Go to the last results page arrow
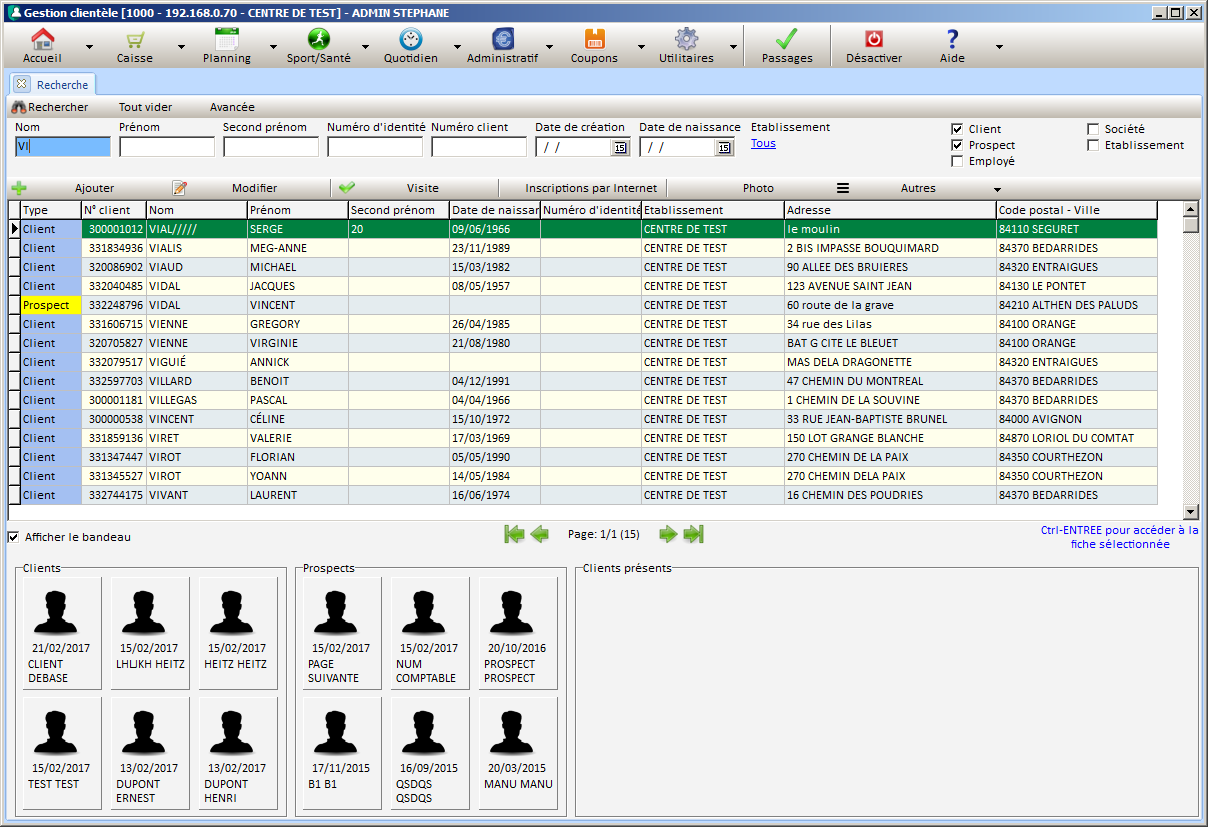Image resolution: width=1208 pixels, height=827 pixels. coord(693,534)
